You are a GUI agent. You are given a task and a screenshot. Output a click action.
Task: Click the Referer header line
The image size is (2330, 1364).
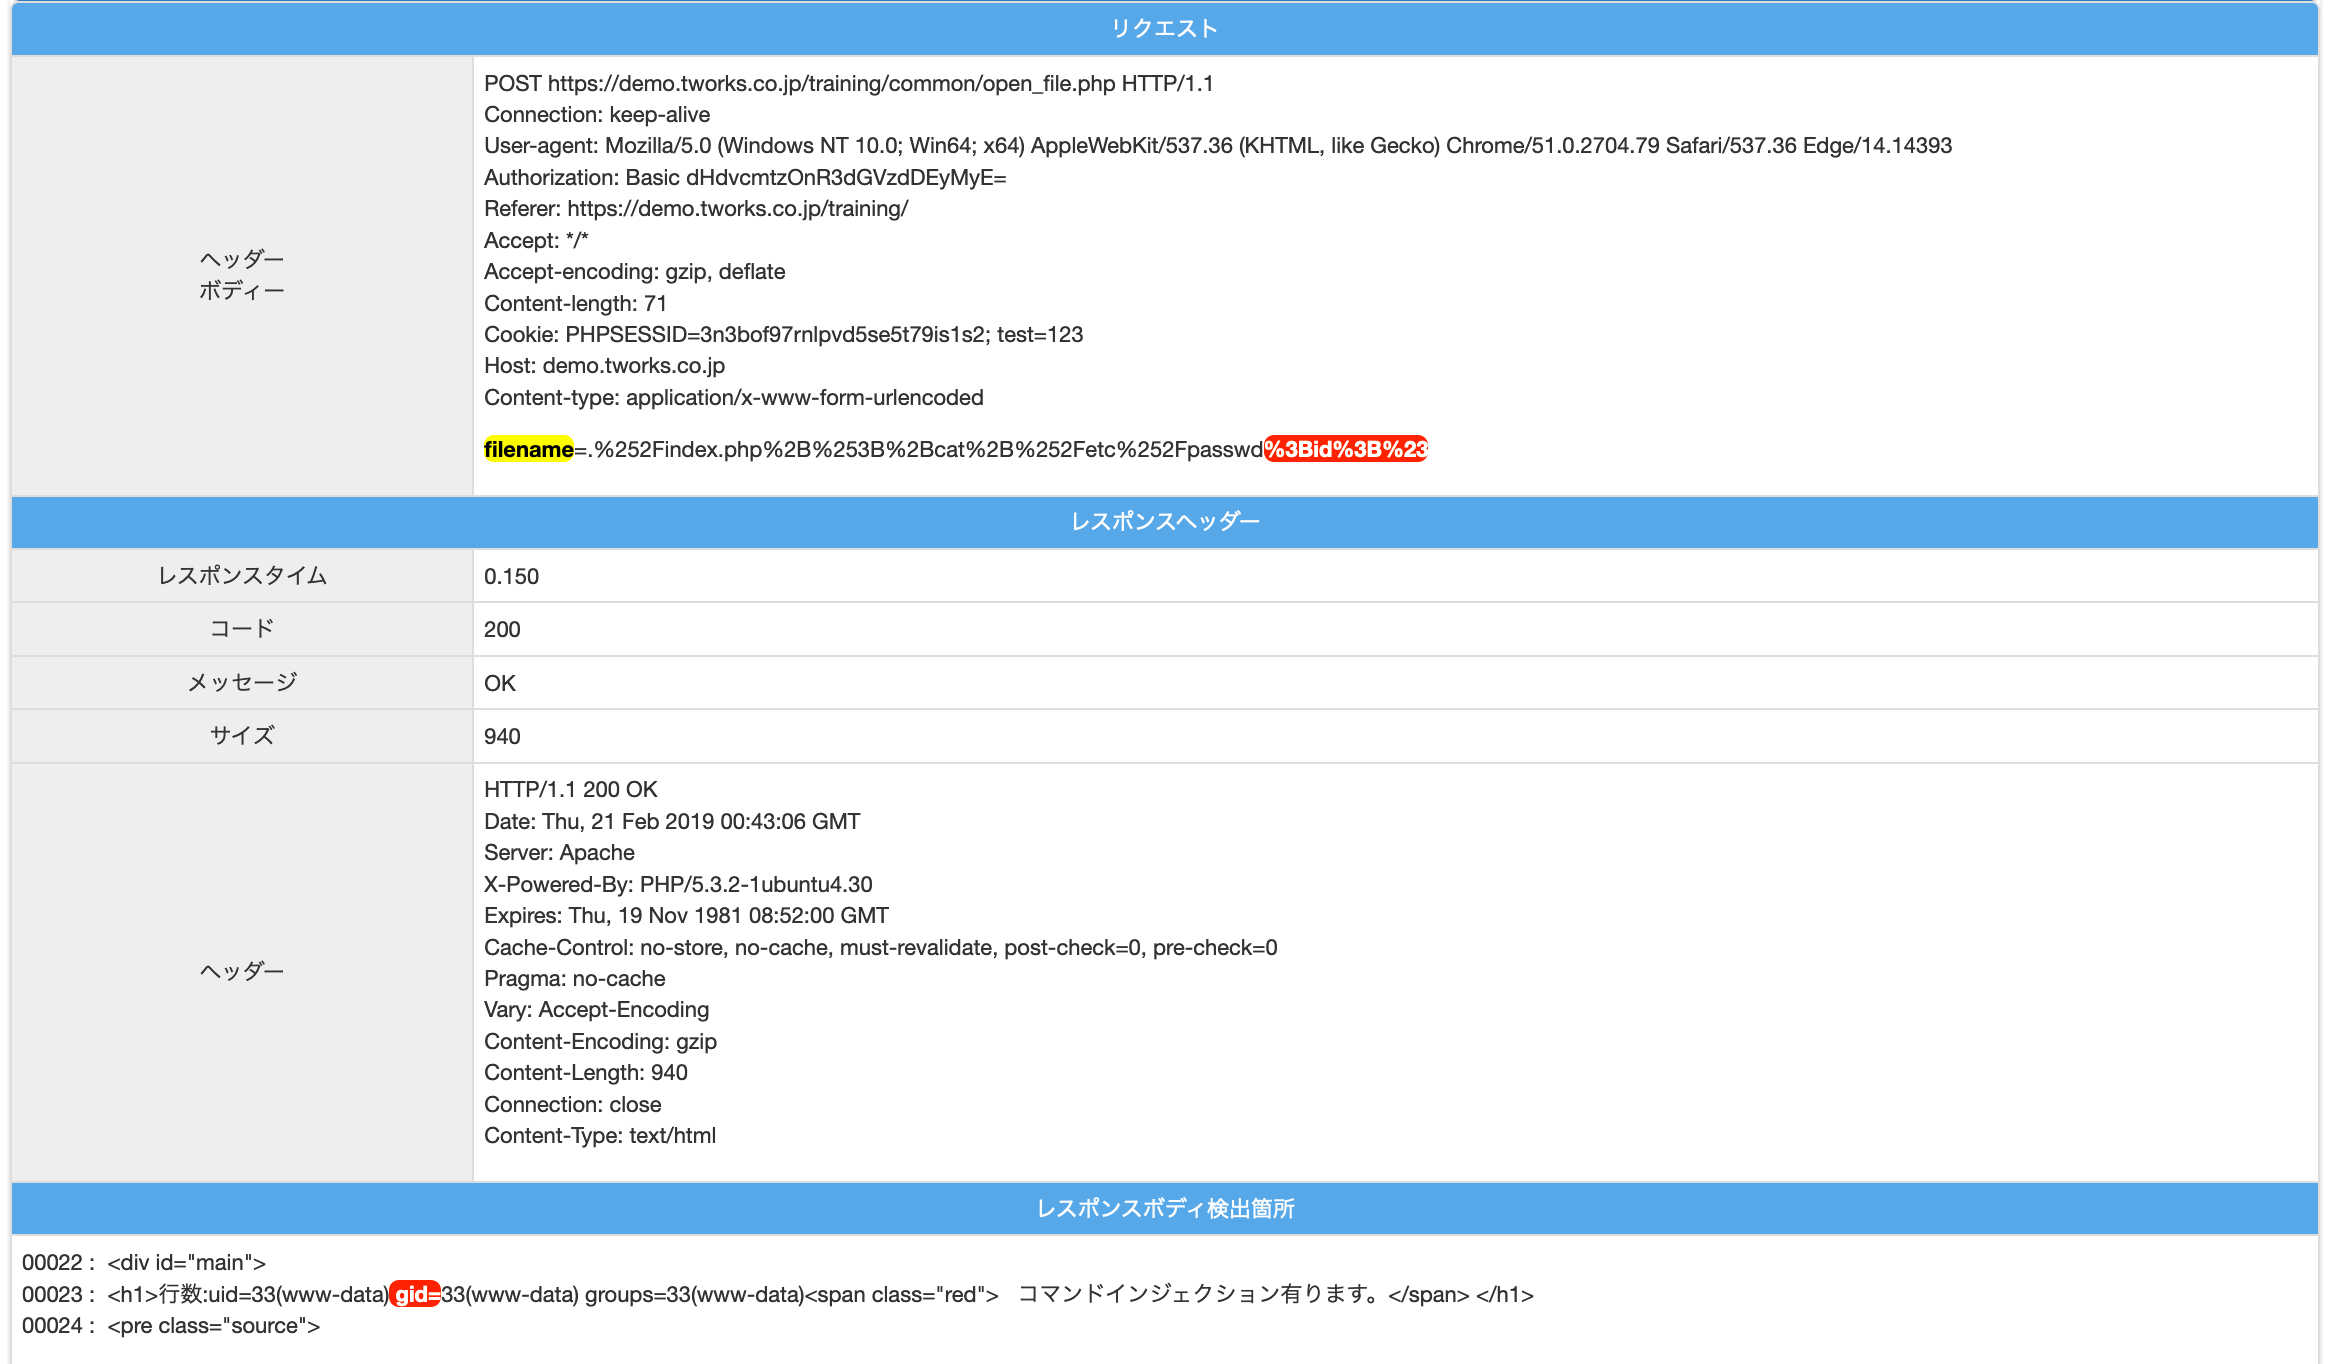696,208
